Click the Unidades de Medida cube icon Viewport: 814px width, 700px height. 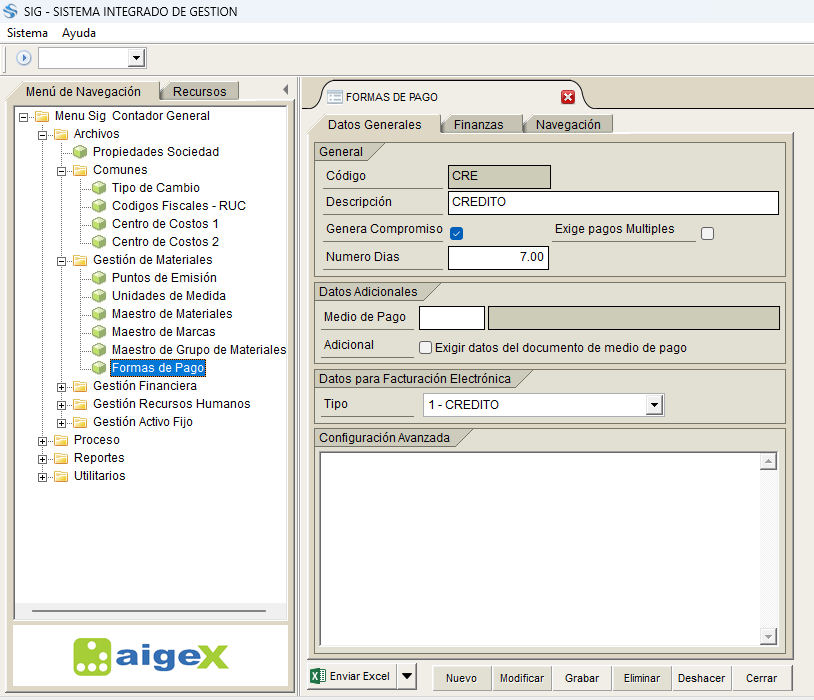(x=99, y=295)
